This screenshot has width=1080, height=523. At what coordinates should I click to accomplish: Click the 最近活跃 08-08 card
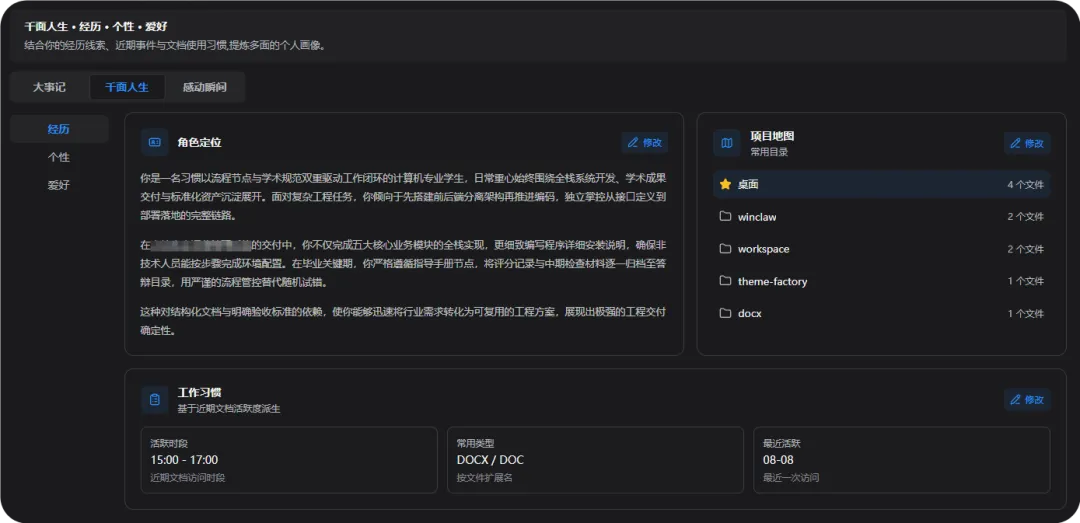click(x=902, y=460)
